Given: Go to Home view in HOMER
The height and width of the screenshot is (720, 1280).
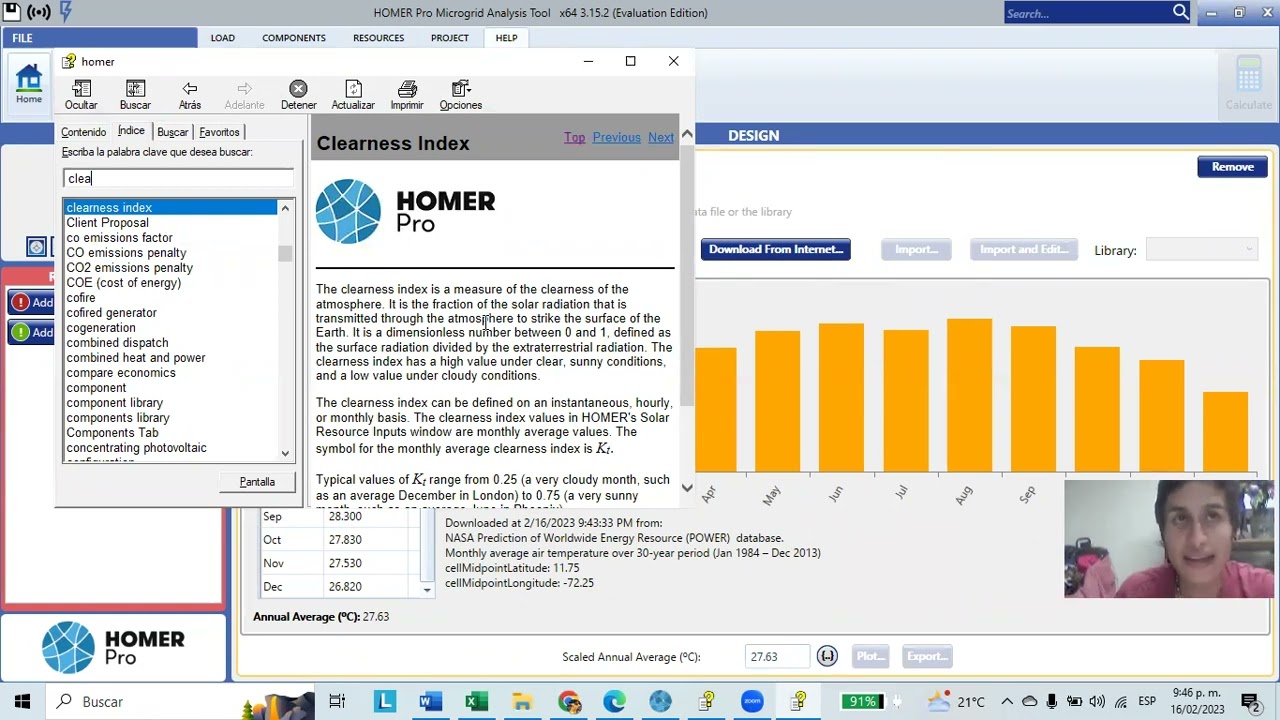Looking at the screenshot, I should click(28, 84).
